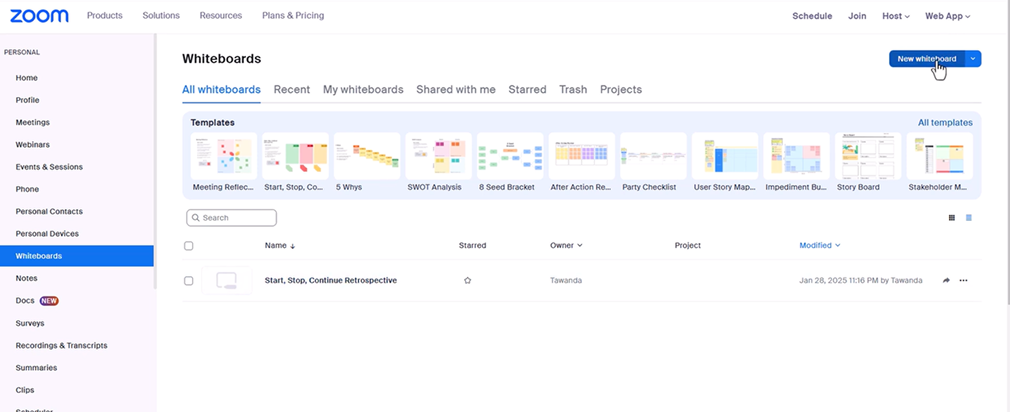Click the New whiteboard button
Screen dimensions: 1010x412
click(926, 59)
